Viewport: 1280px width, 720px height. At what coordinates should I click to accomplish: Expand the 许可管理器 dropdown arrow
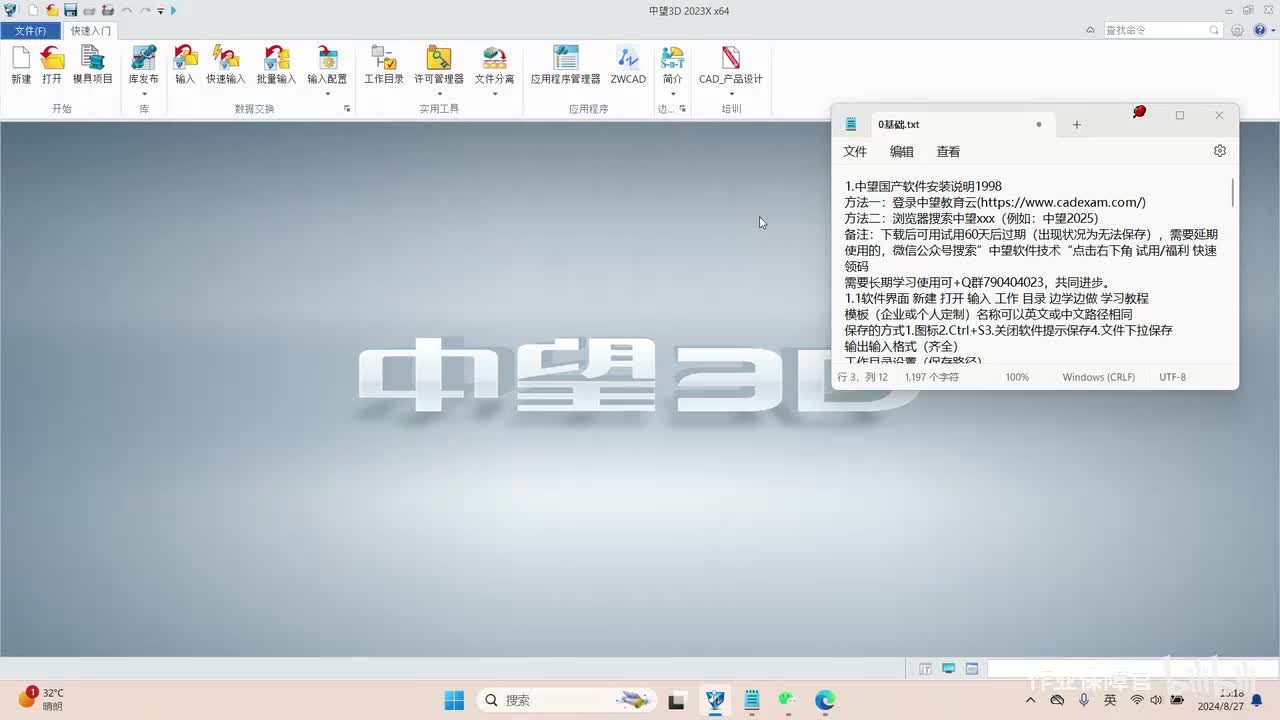(x=439, y=95)
